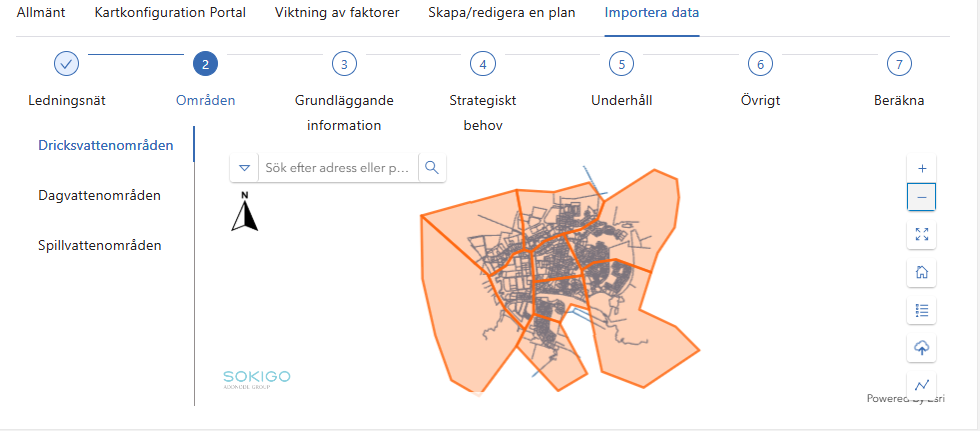980x431 pixels.
Task: Select Dagvattenområden in the side menu
Action: pyautogui.click(x=99, y=195)
